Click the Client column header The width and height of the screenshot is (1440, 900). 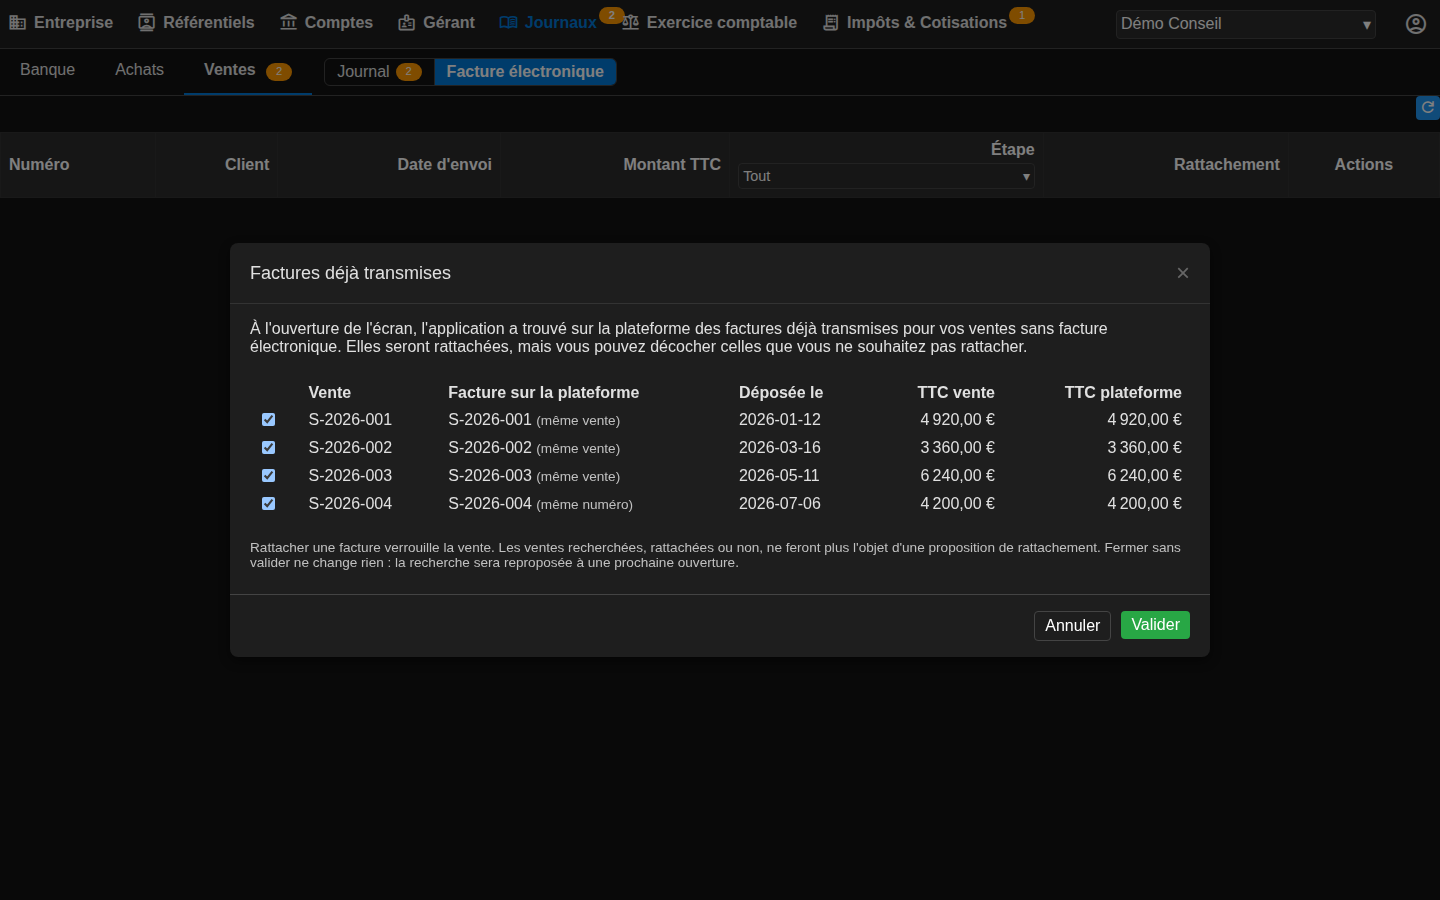pyautogui.click(x=247, y=165)
